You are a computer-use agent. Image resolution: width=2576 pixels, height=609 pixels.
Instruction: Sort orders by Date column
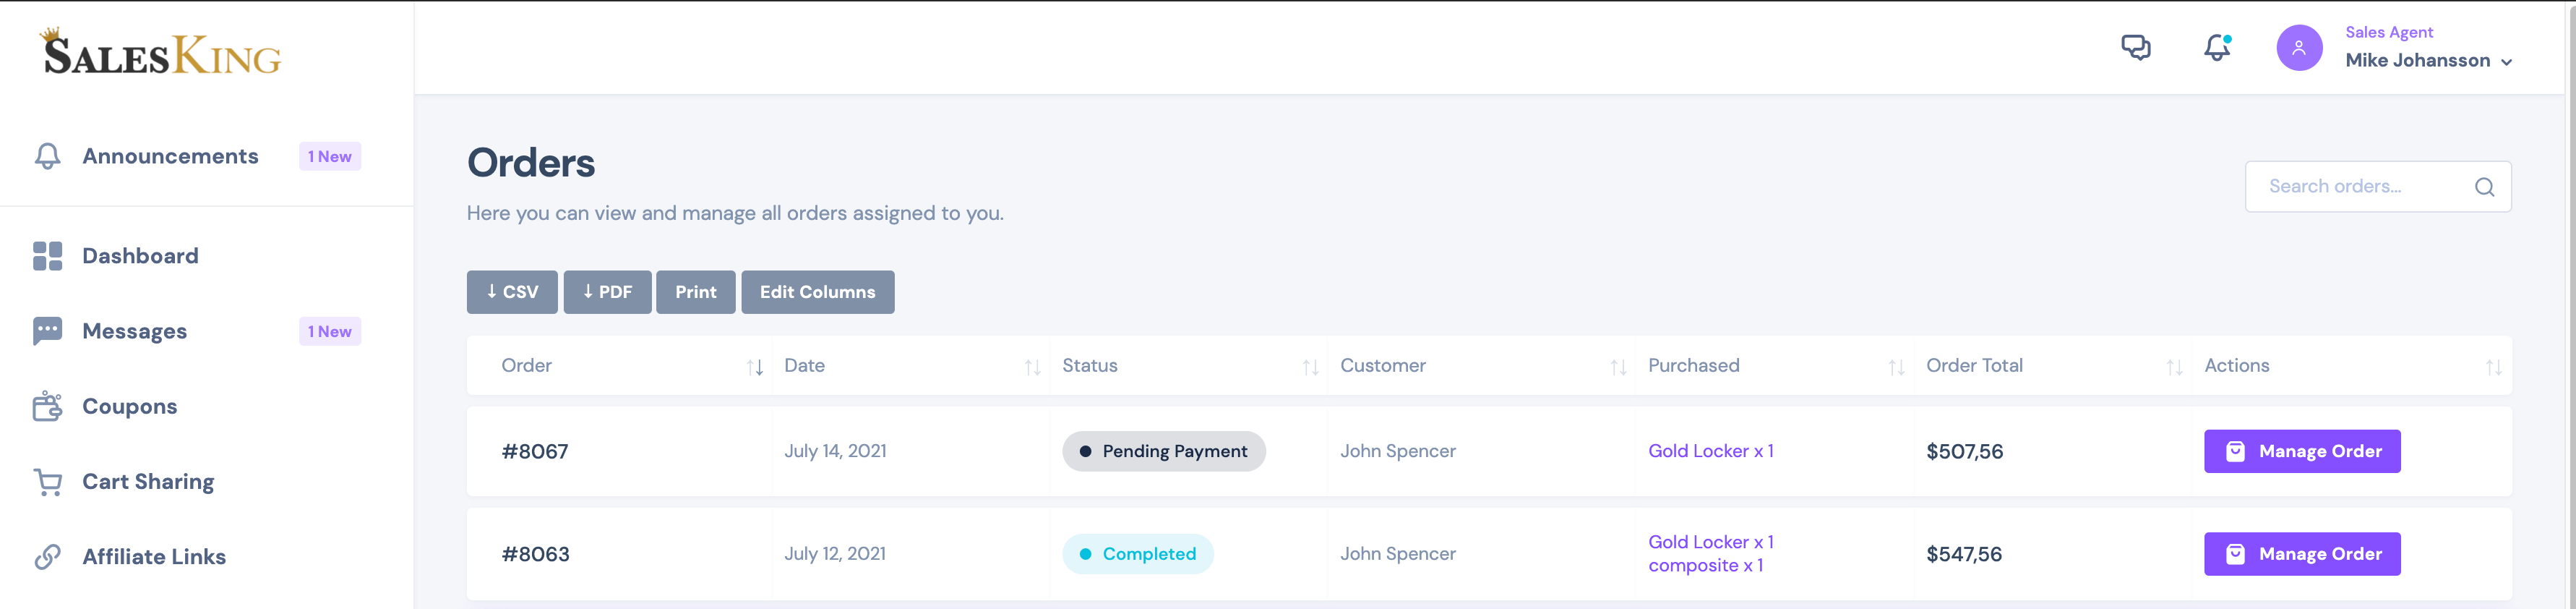[1033, 366]
